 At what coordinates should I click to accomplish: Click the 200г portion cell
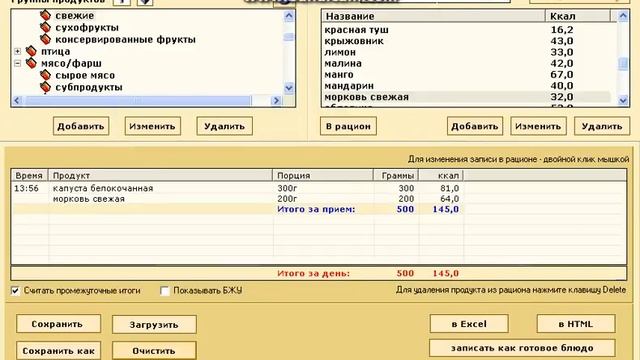(x=287, y=199)
